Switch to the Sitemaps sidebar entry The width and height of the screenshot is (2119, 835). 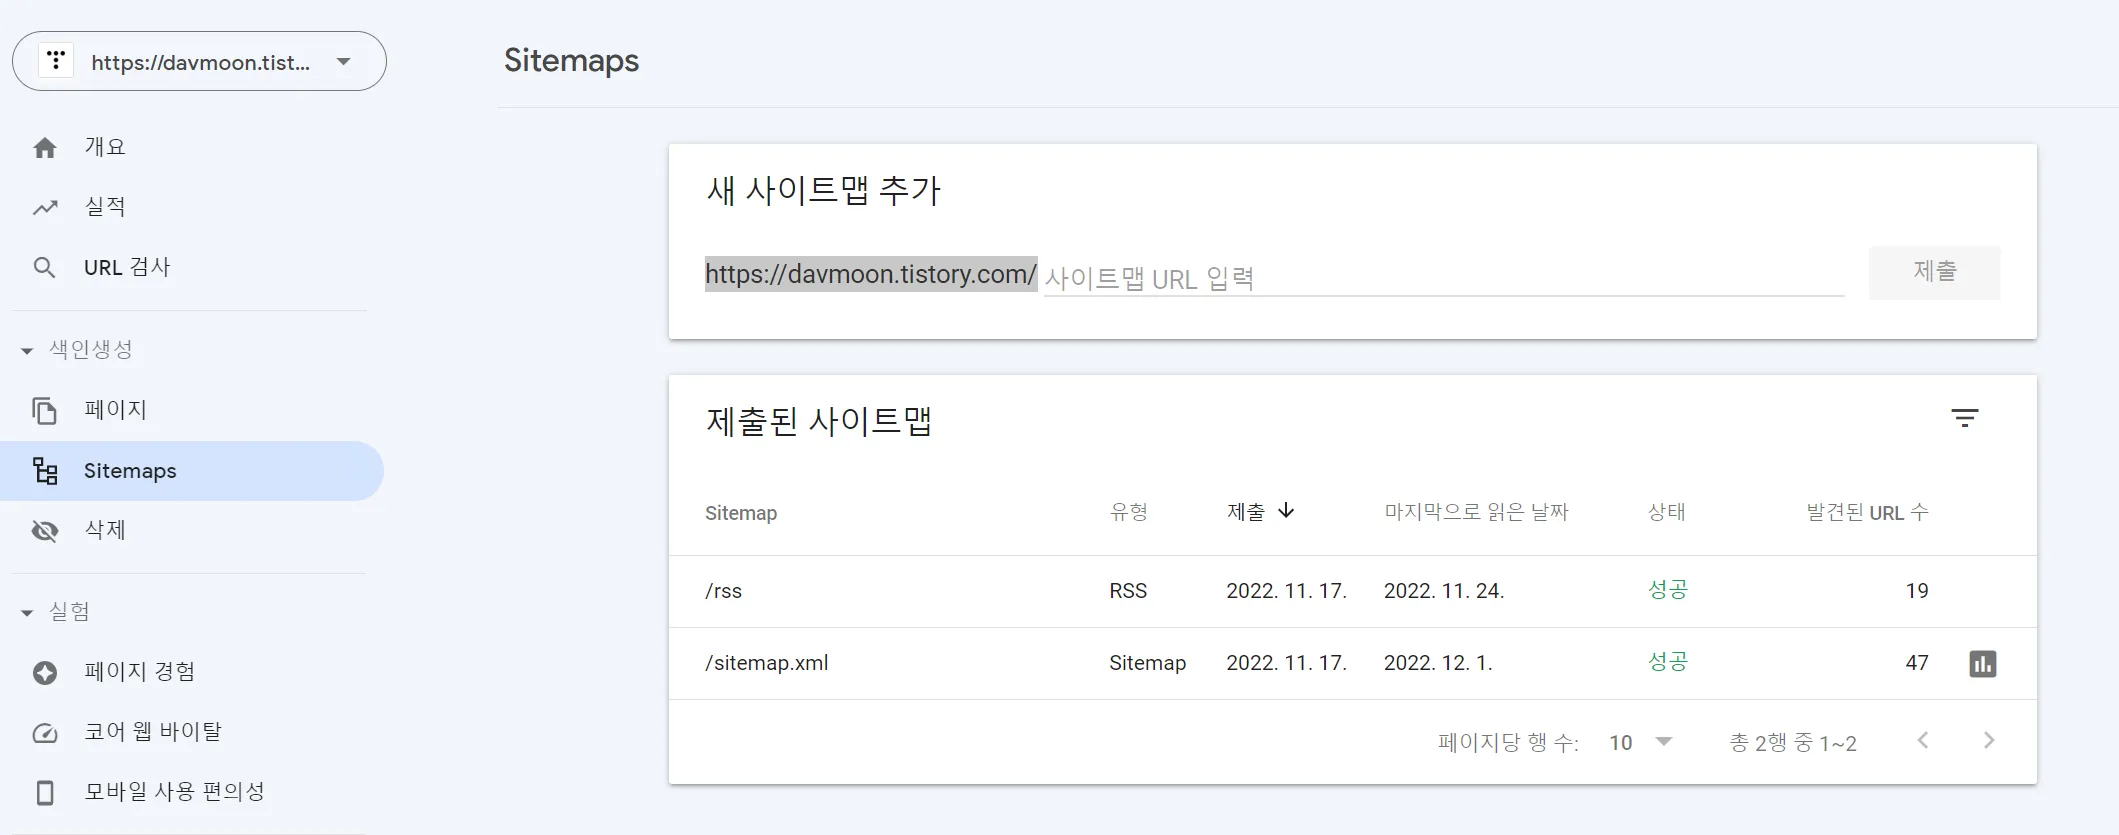click(131, 470)
